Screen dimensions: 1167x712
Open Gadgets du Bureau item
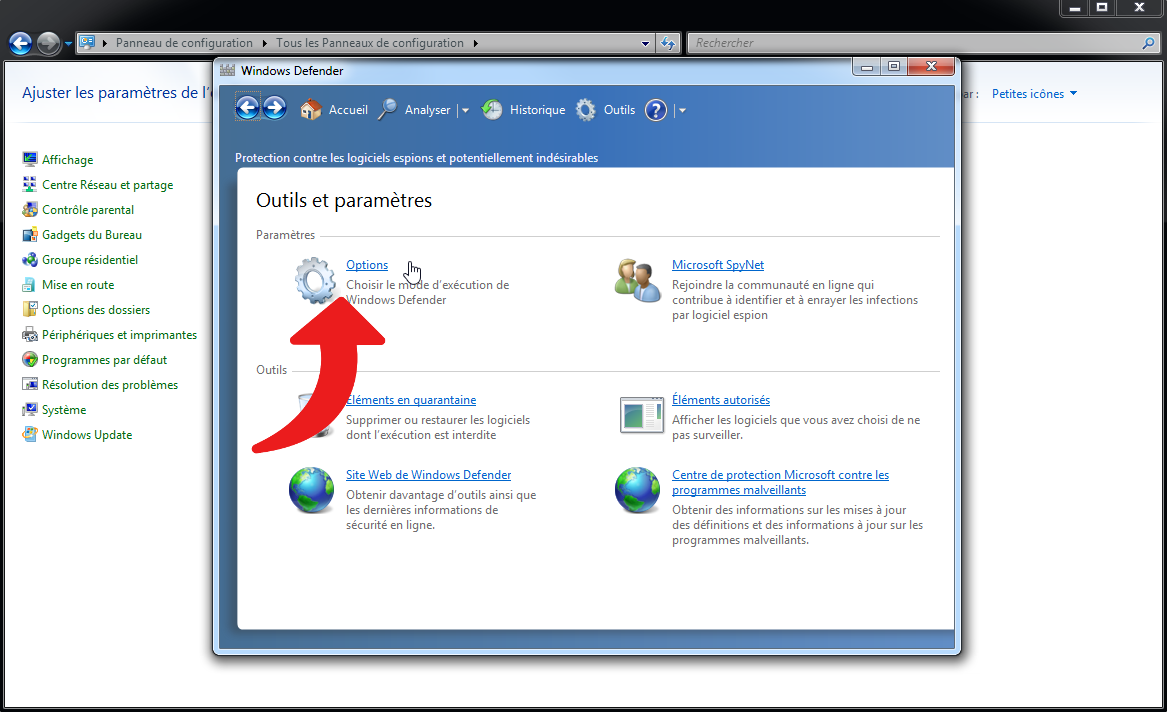click(x=92, y=234)
